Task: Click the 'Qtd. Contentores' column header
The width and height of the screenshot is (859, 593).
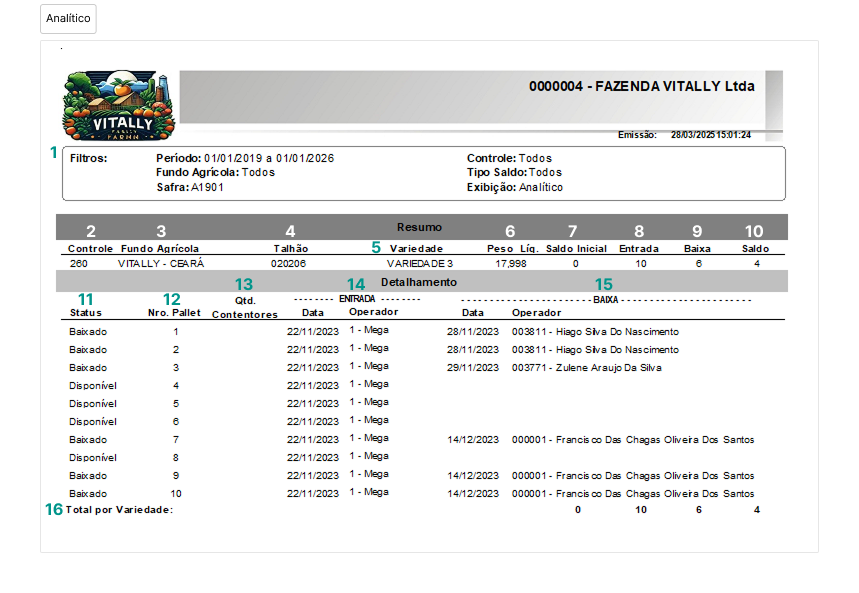Action: [245, 307]
